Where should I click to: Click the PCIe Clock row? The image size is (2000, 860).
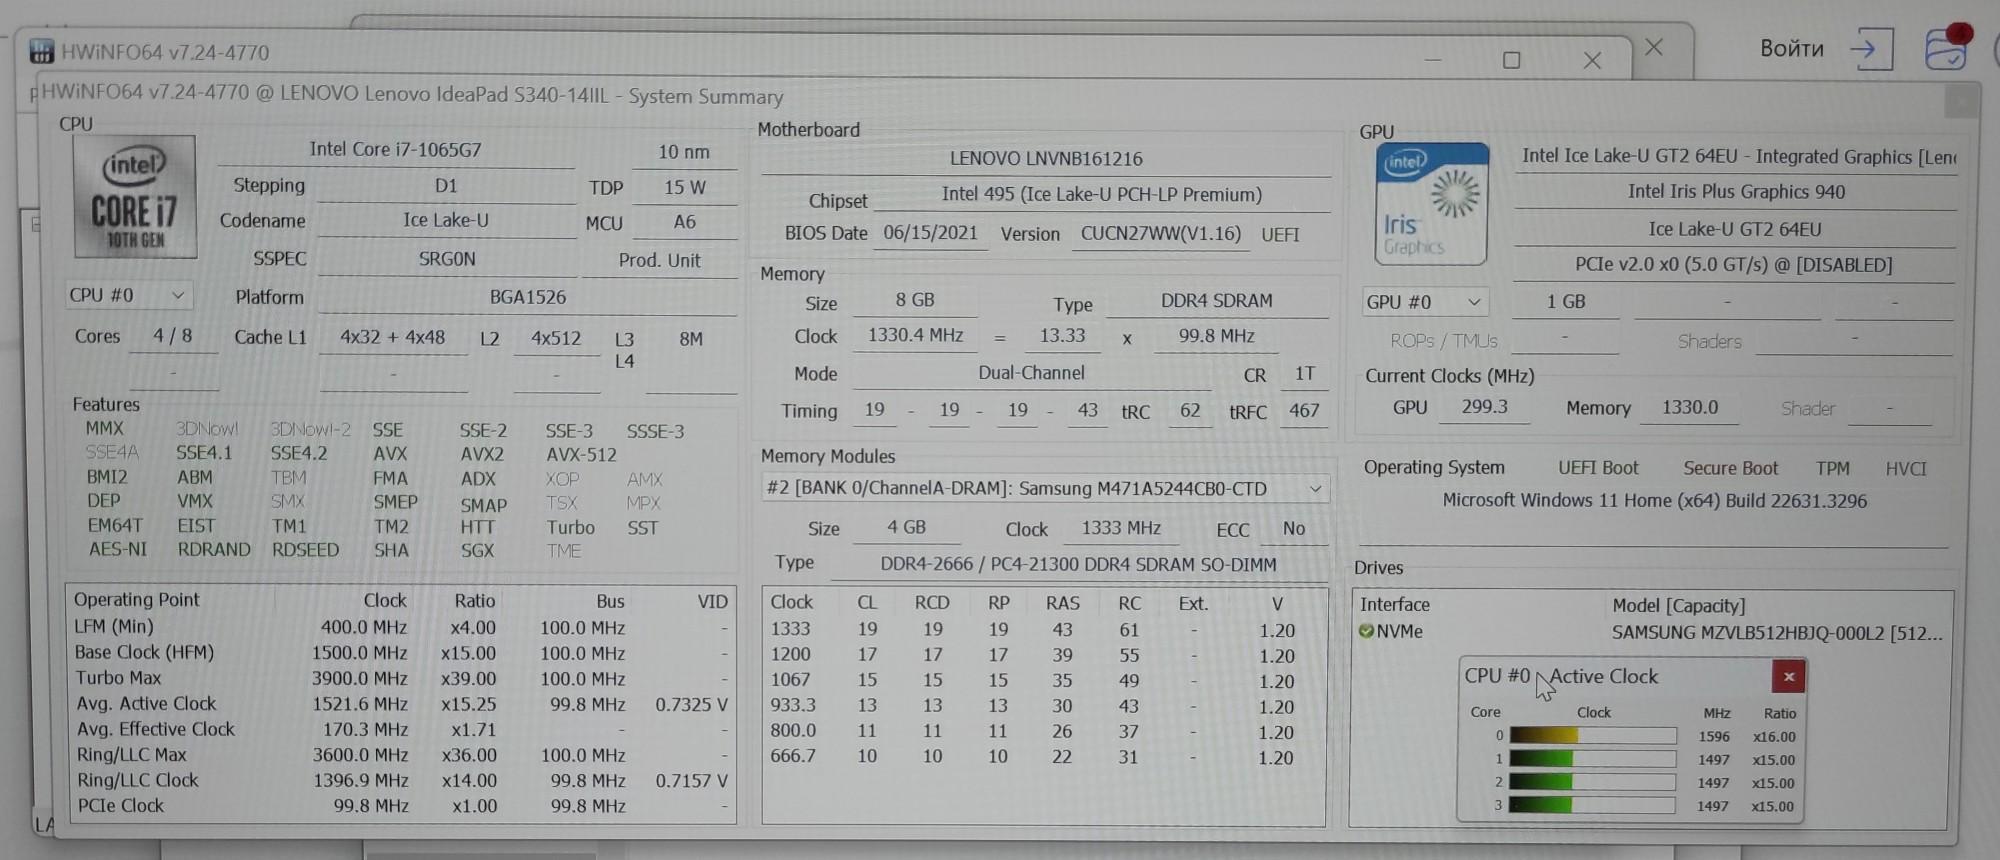coord(402,805)
